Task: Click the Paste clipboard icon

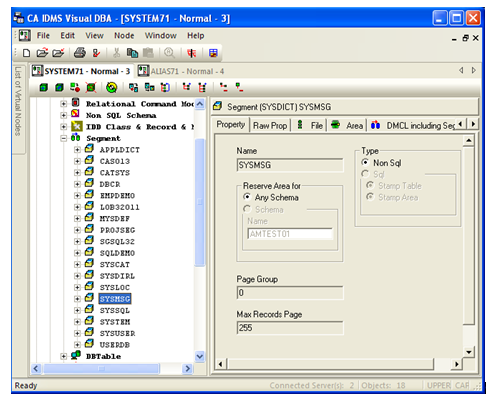Action: click(148, 53)
